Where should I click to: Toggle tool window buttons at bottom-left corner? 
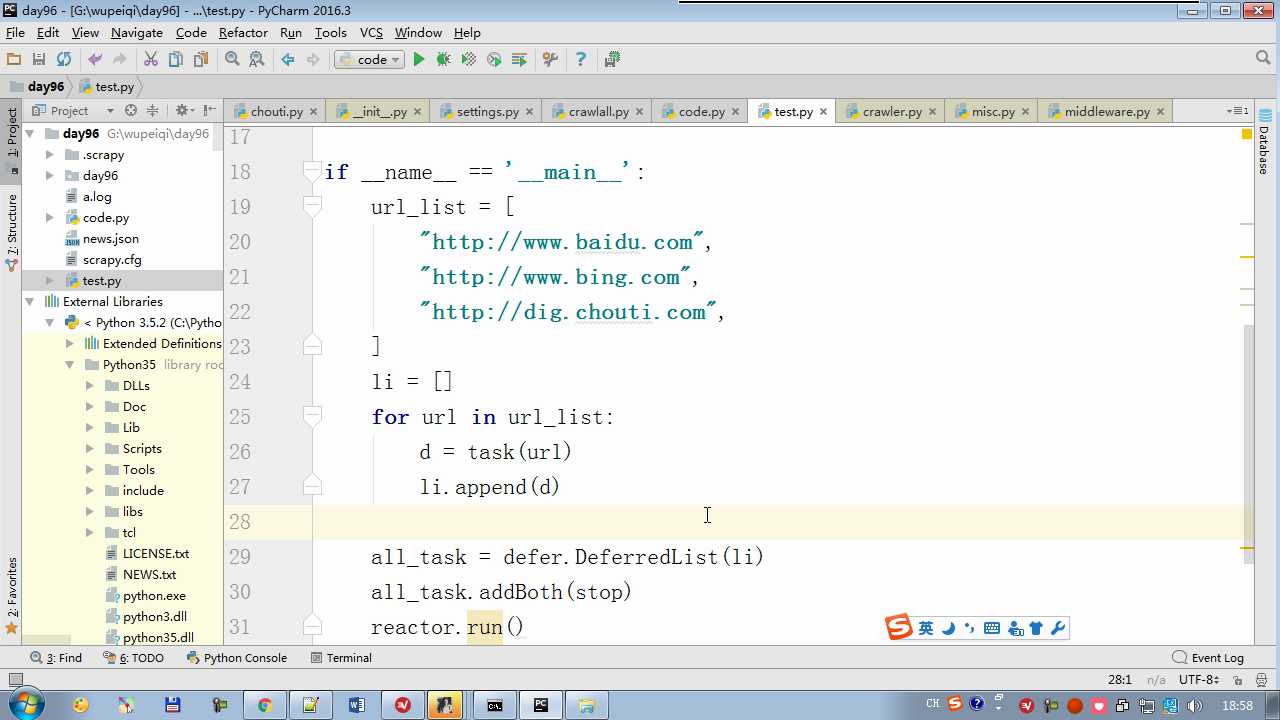click(x=14, y=680)
